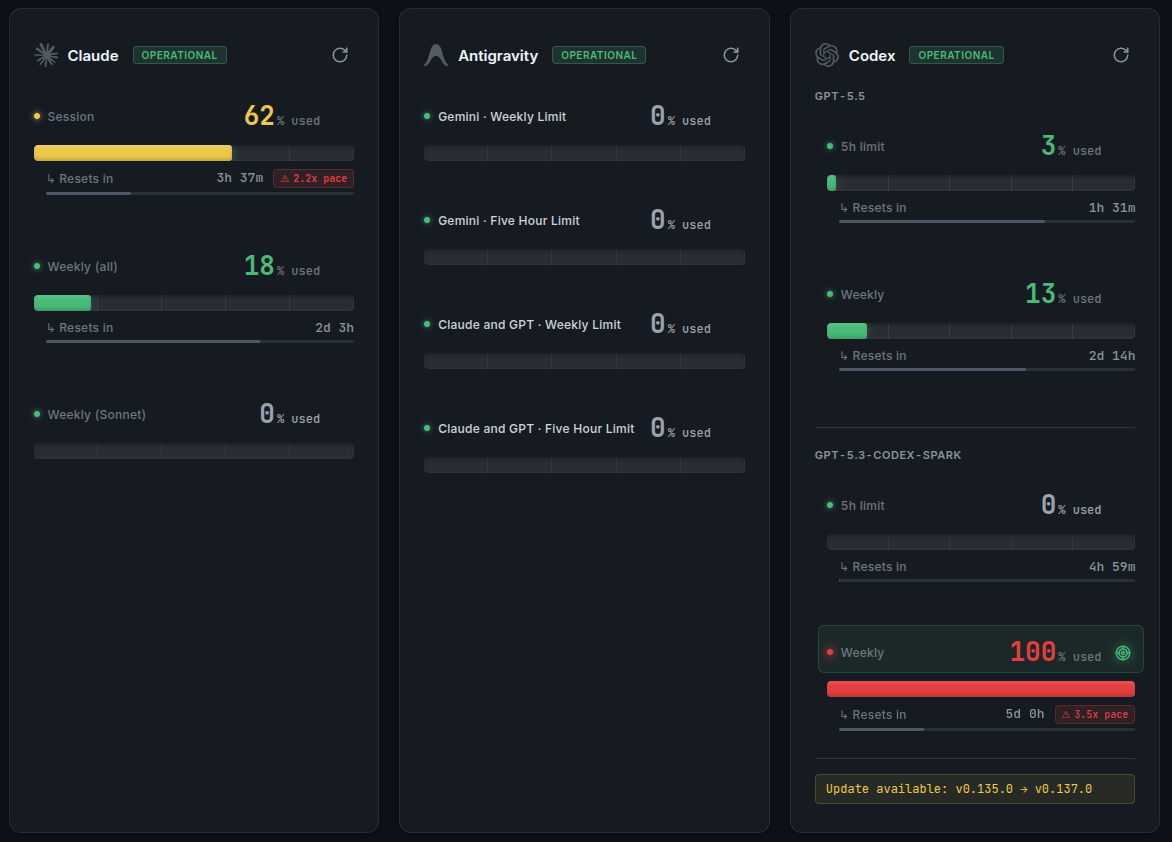
Task: Click the Claude starburst logo
Action: tap(46, 55)
